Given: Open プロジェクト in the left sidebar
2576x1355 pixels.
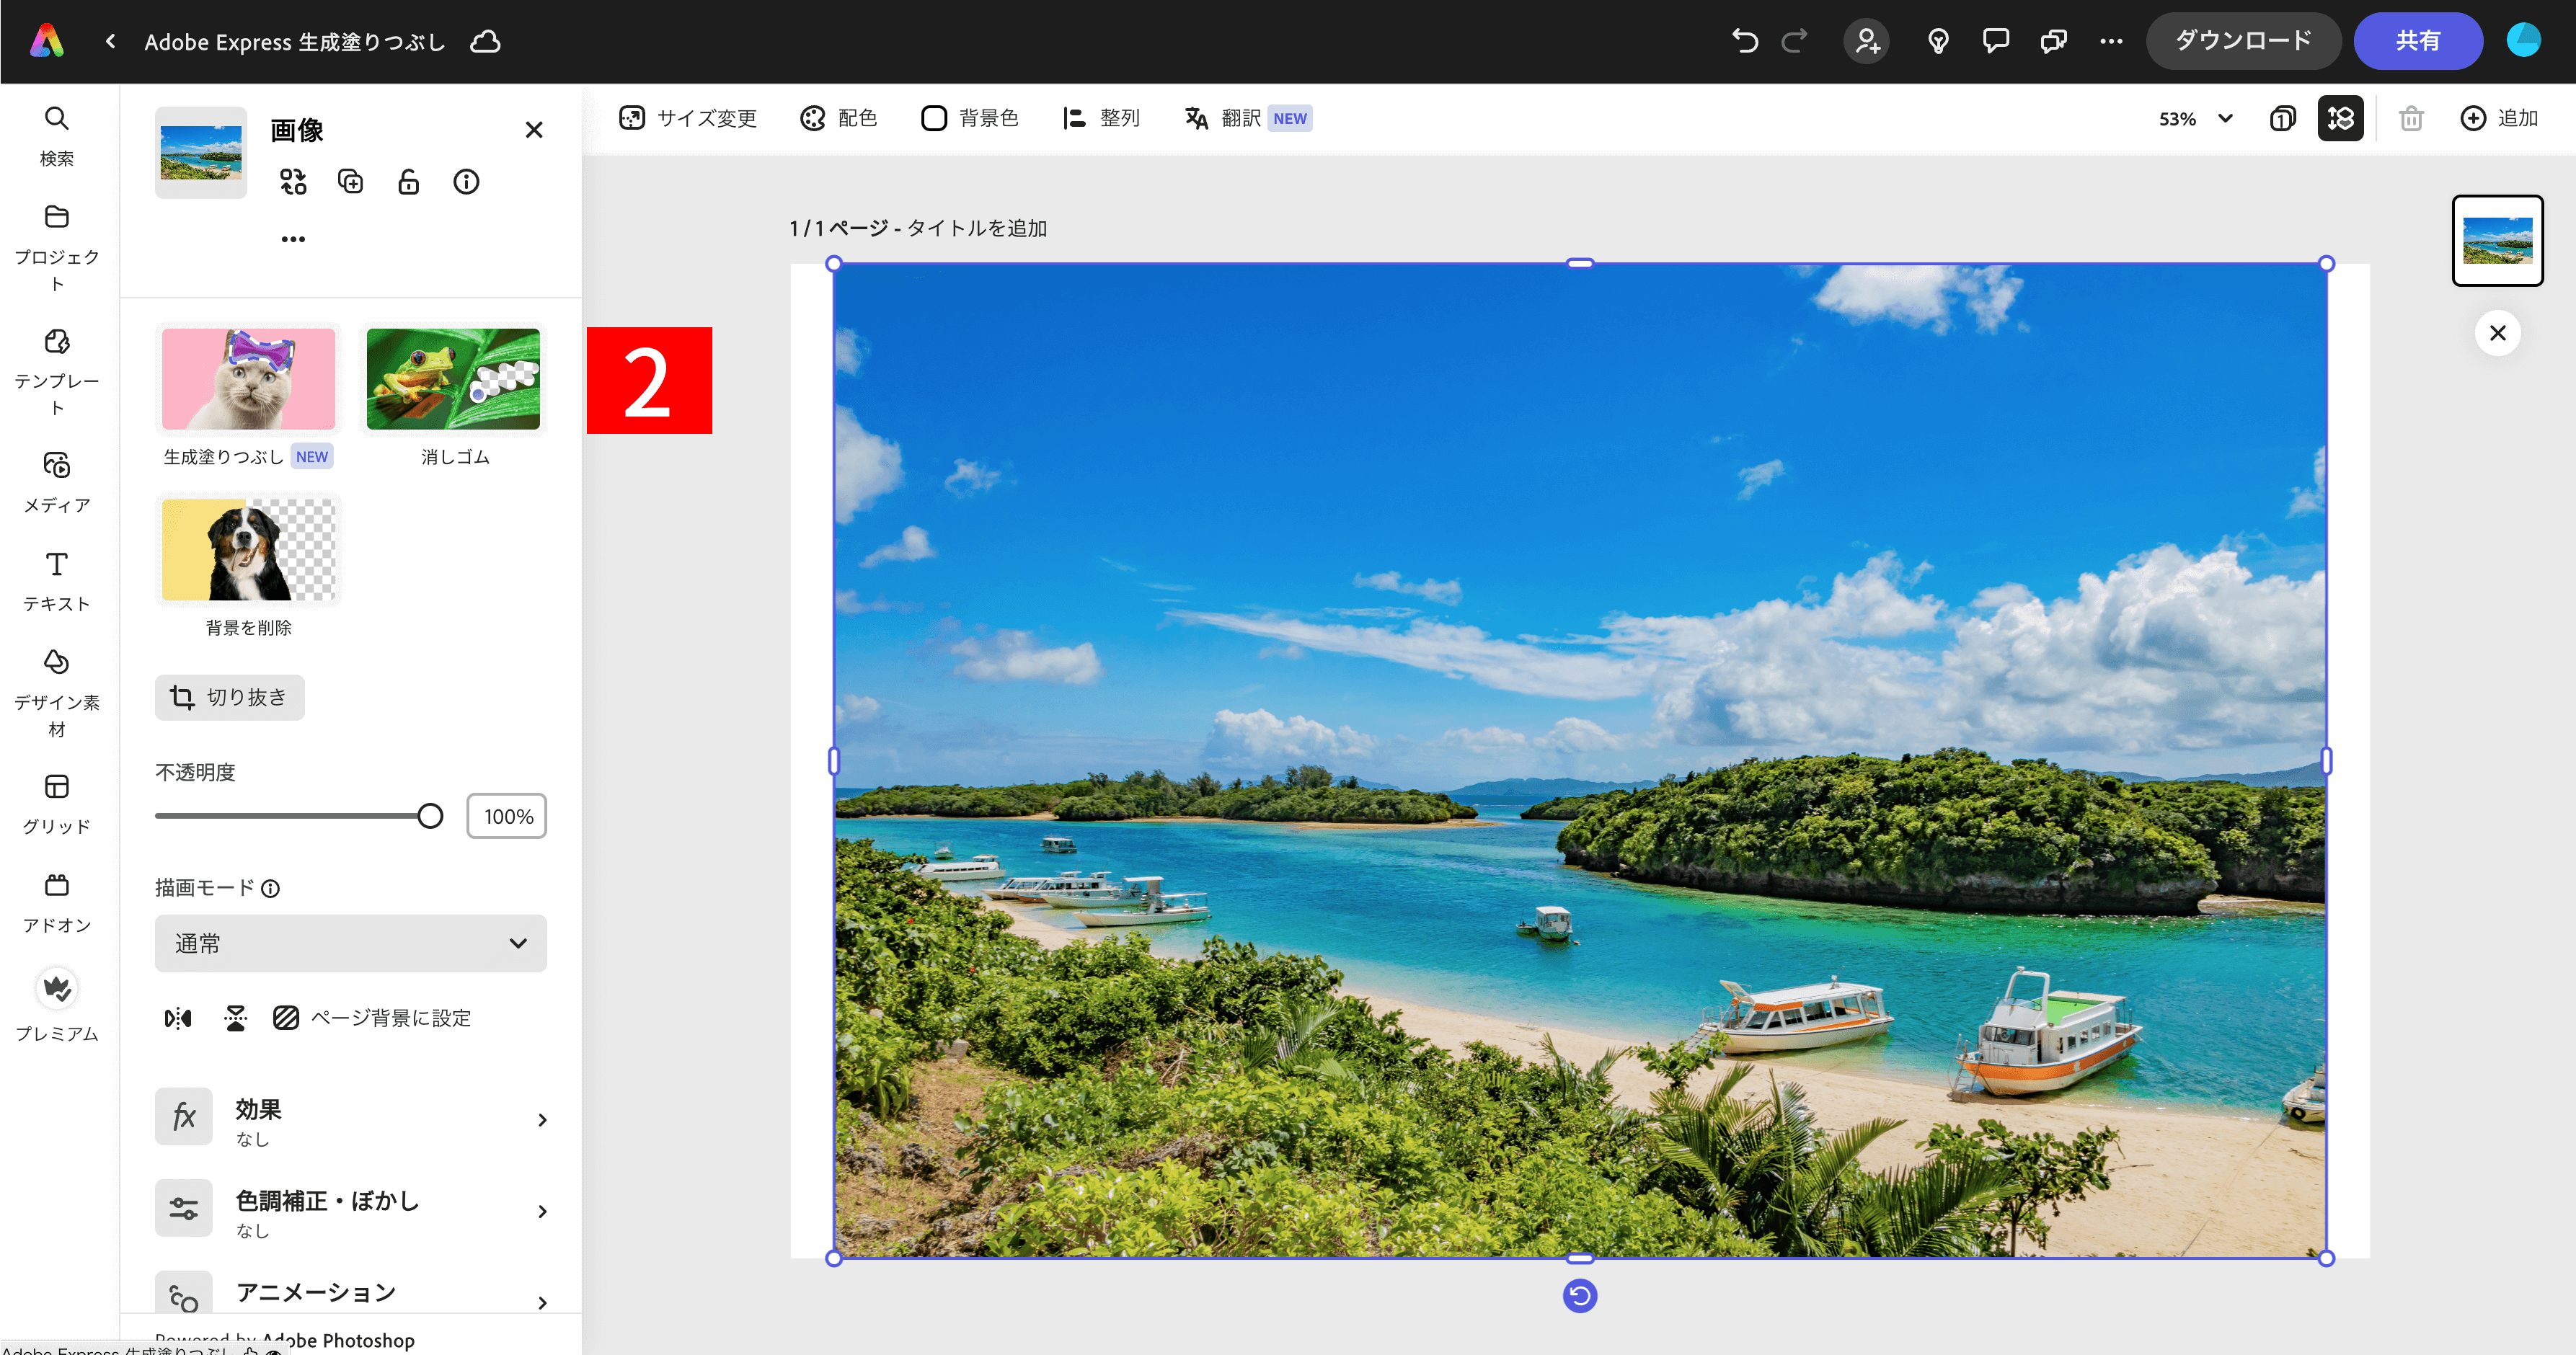Looking at the screenshot, I should 57,249.
